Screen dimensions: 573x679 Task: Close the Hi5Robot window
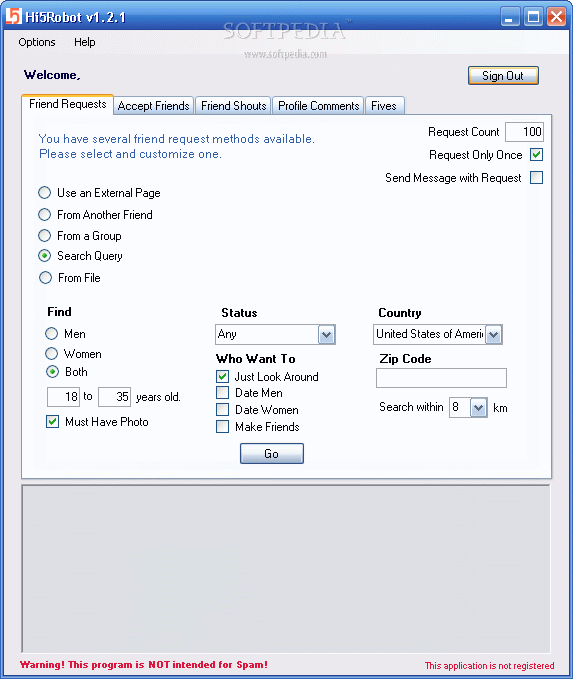(556, 17)
